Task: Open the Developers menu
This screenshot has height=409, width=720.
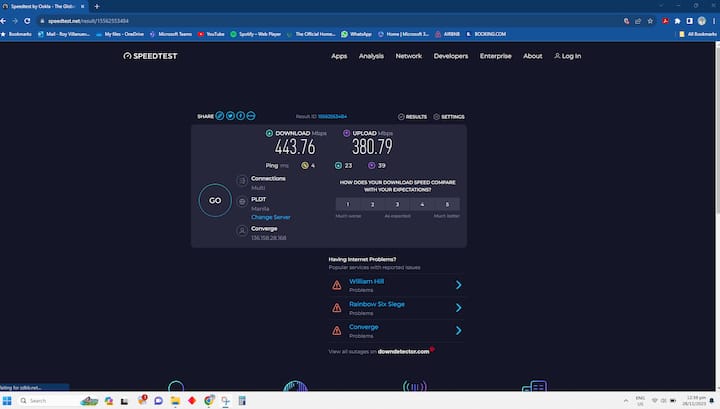Action: pos(451,56)
